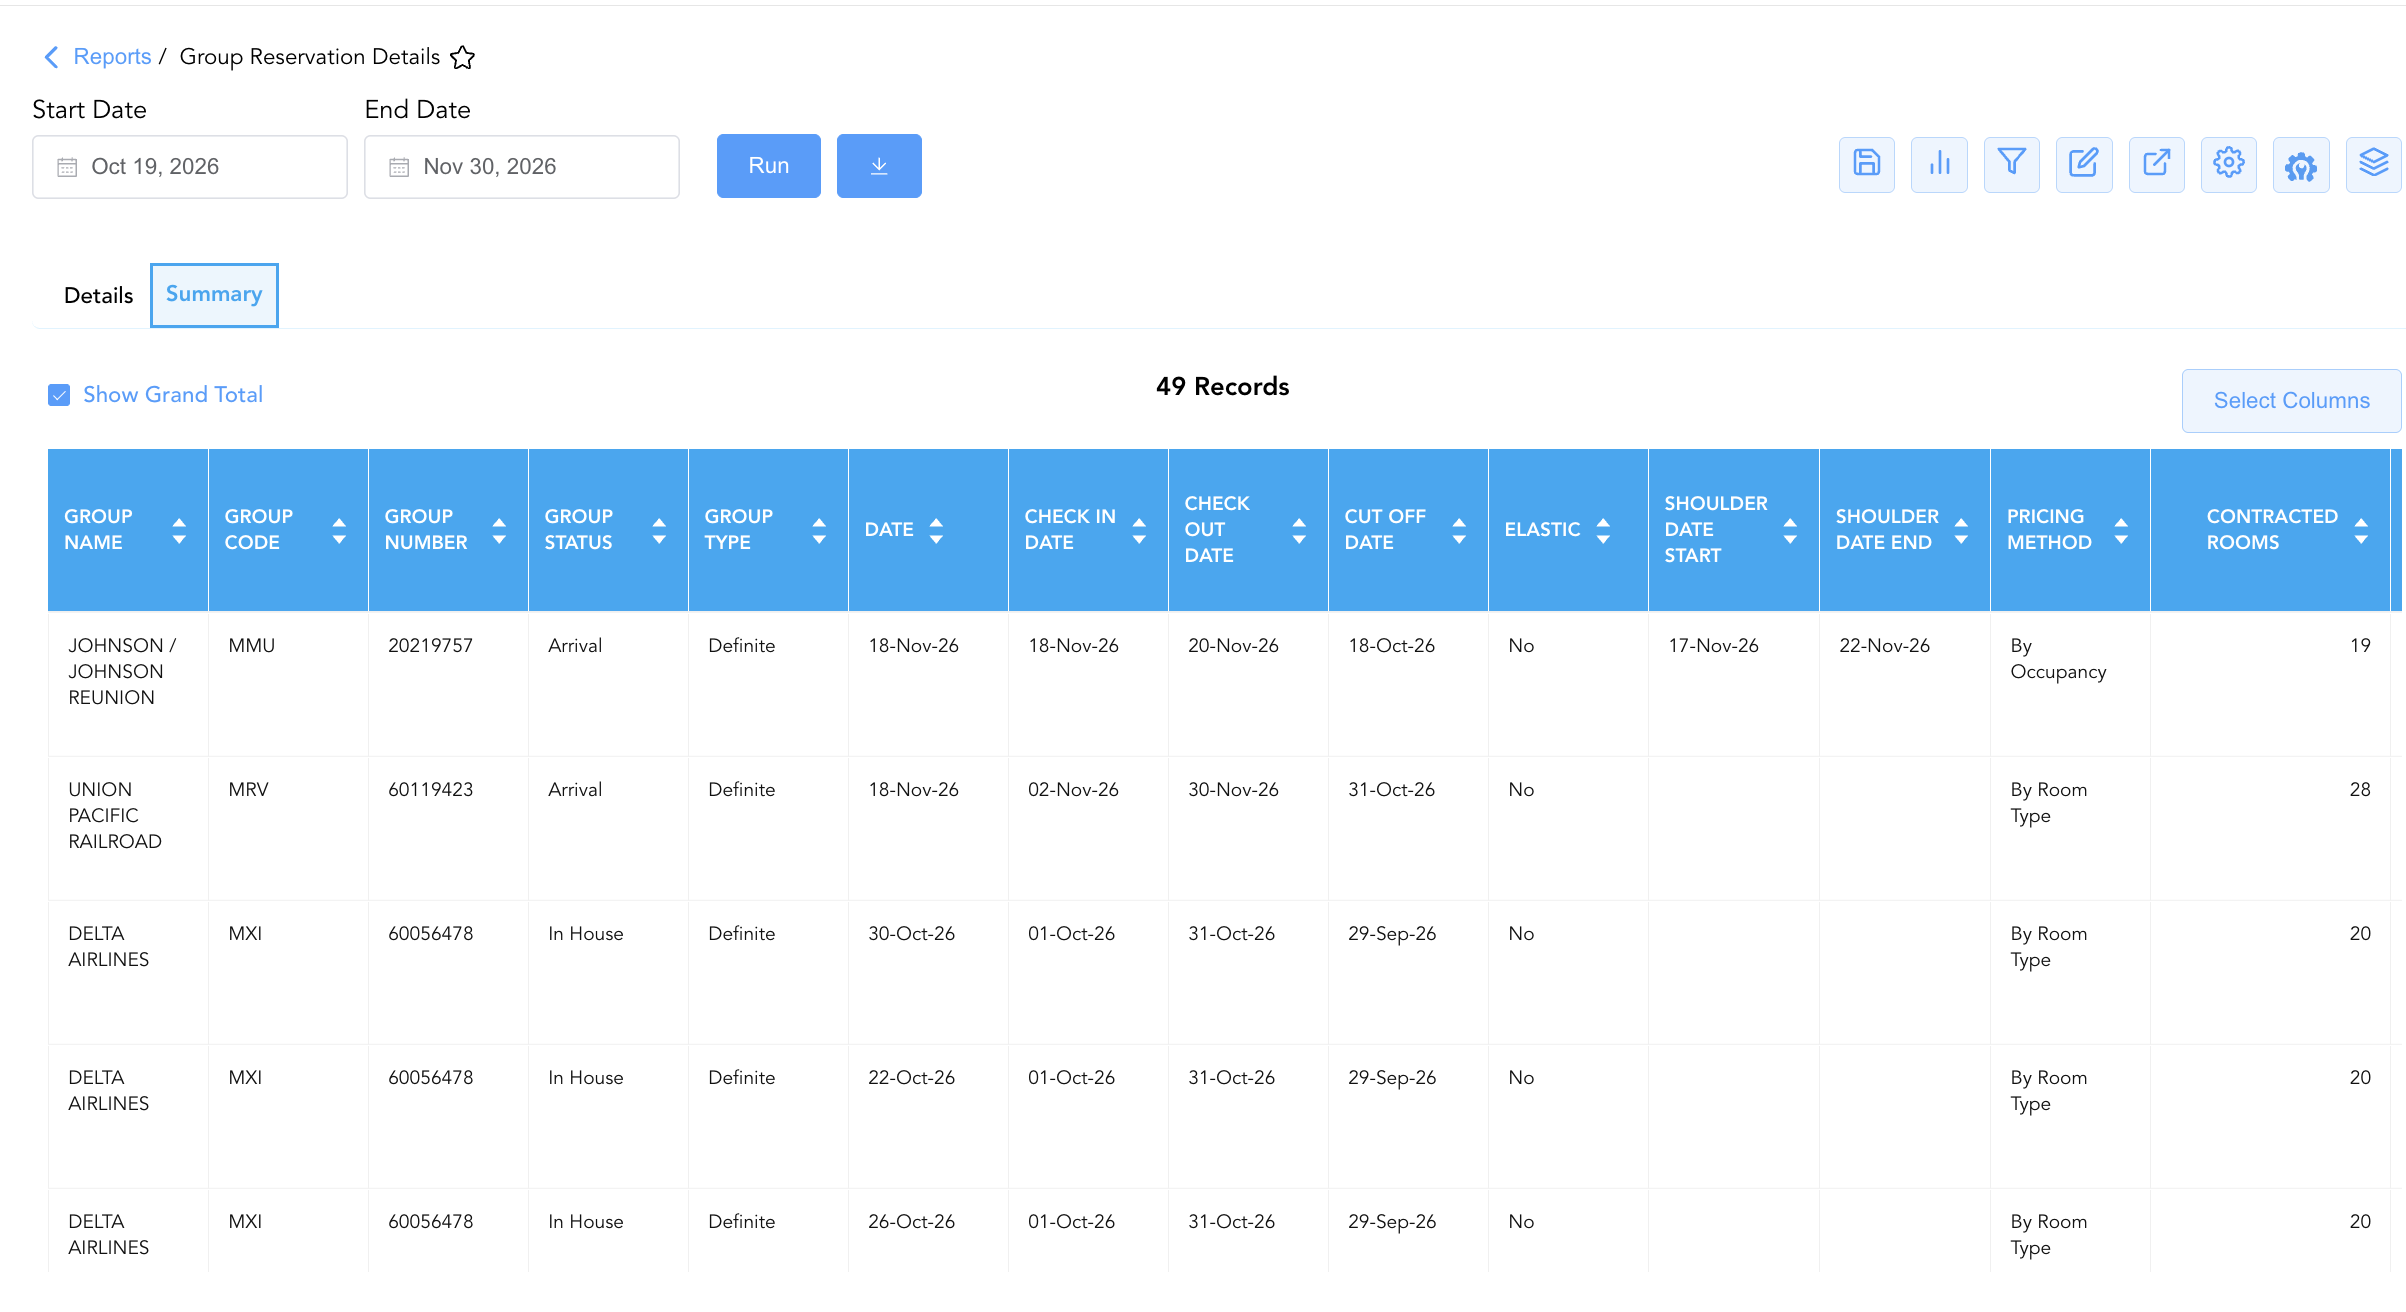This screenshot has width=2406, height=1312.
Task: Click calendar icon in Start Date field
Action: pyautogui.click(x=67, y=167)
